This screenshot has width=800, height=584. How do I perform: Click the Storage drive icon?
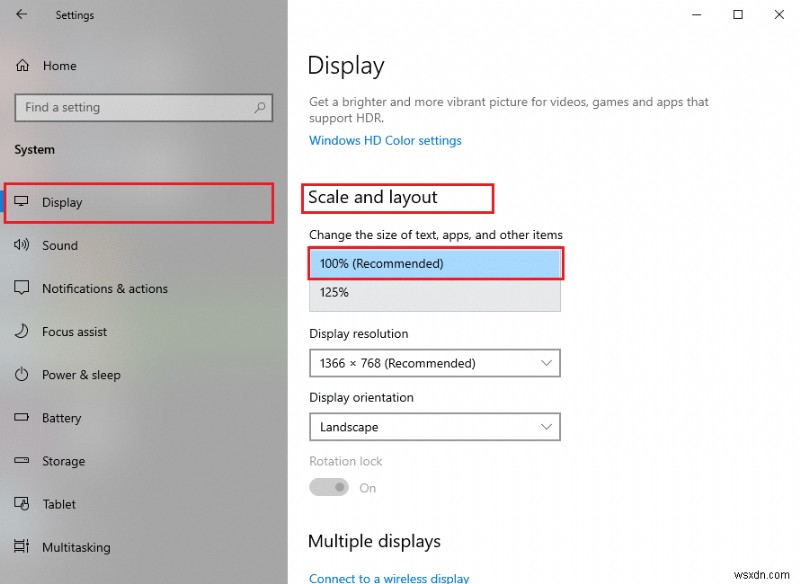(22, 461)
